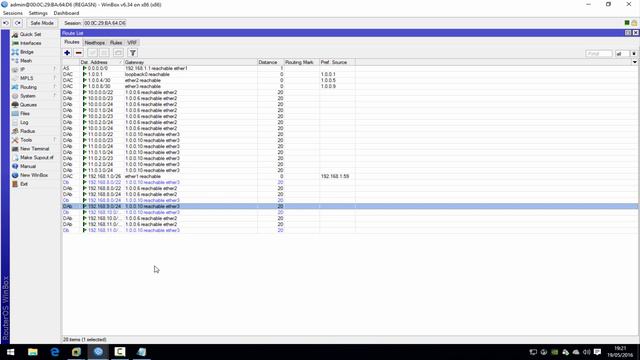Click the padlock secure-session icon
Image resolution: width=640 pixels, height=360 pixels.
(x=634, y=23)
